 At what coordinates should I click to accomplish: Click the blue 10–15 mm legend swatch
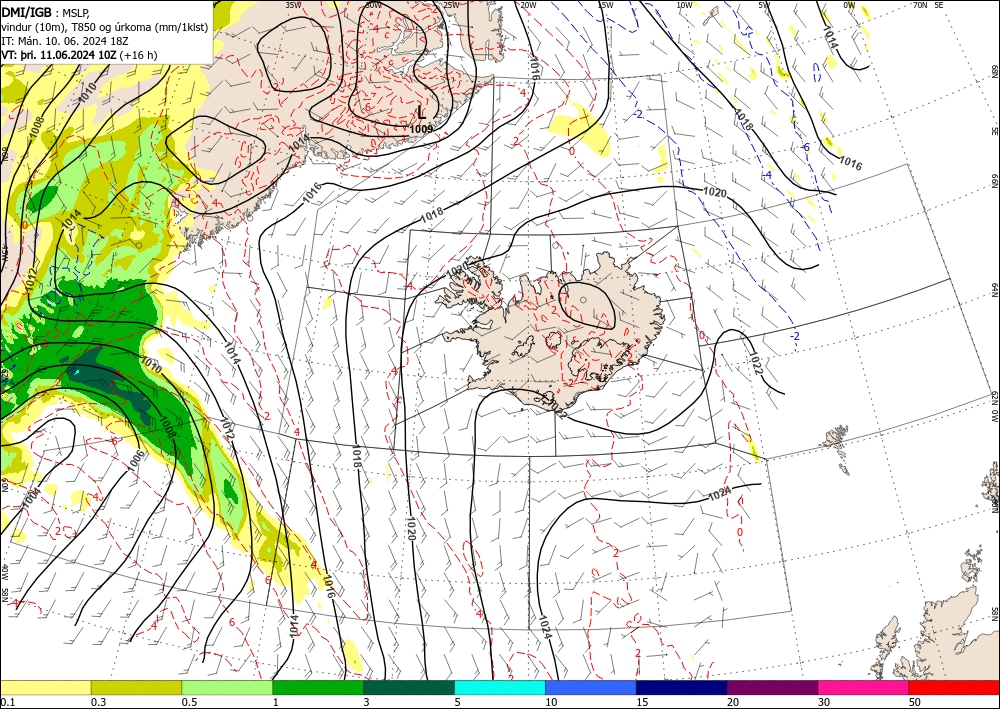pos(591,687)
